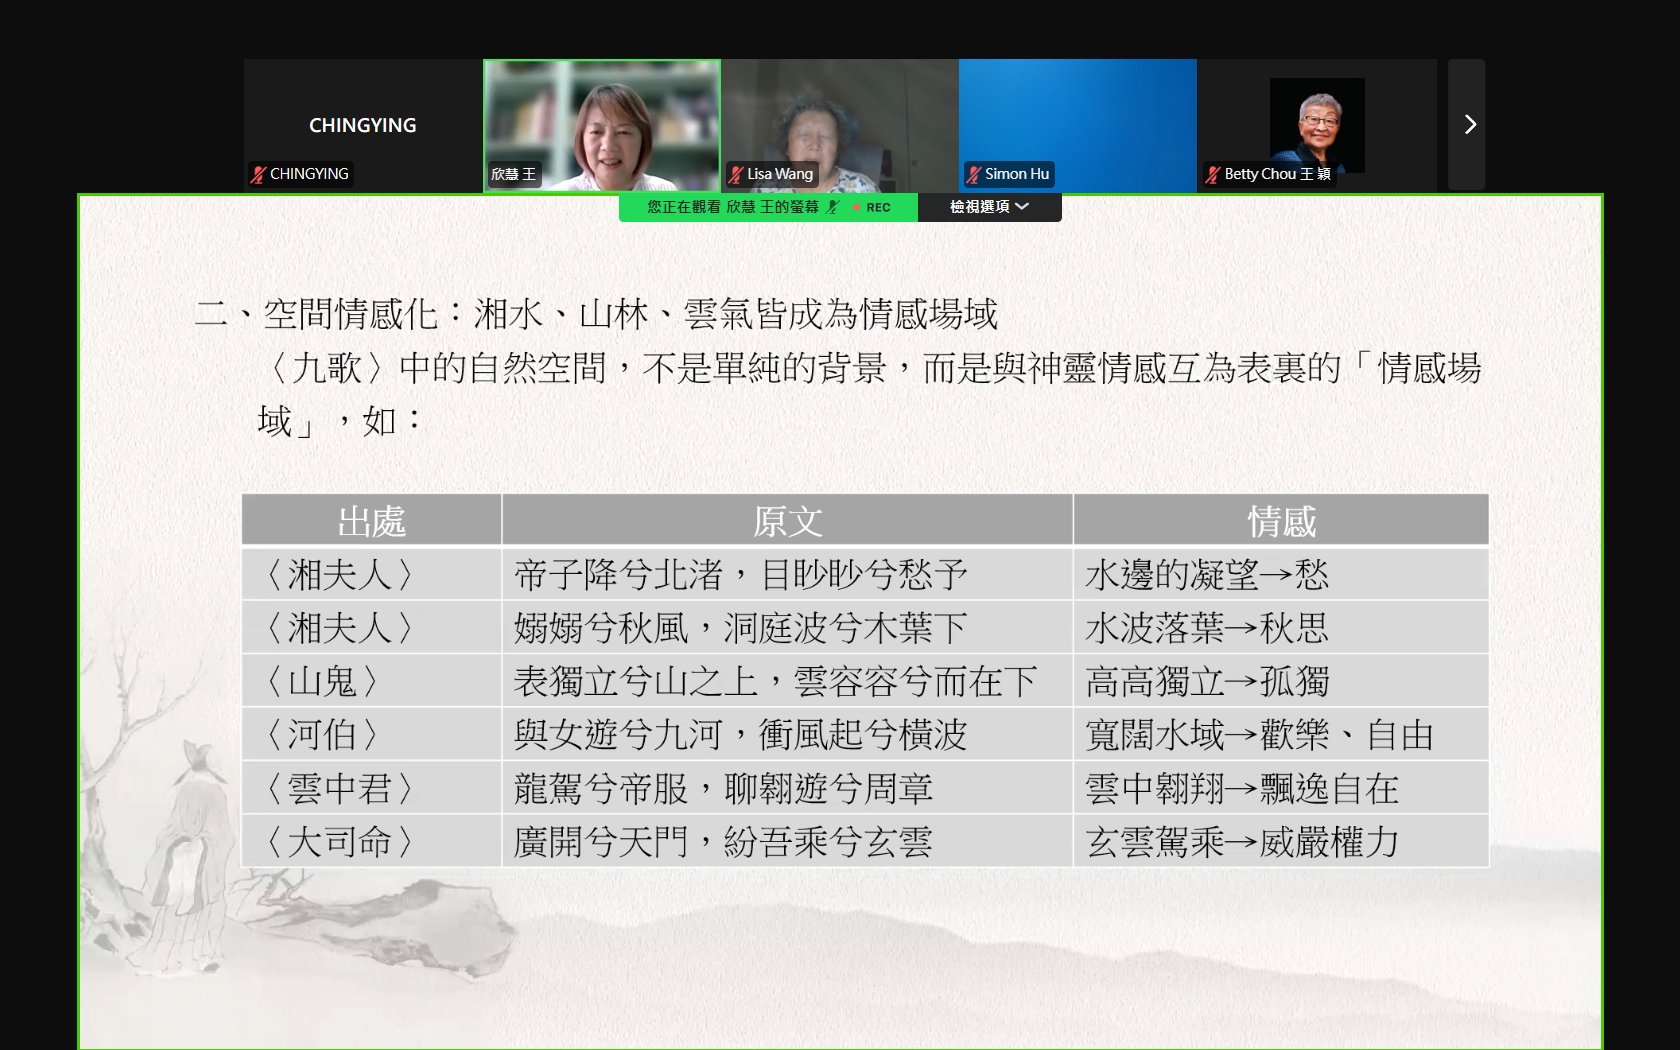This screenshot has height=1050, width=1680.
Task: Click the paragraph starting with '〈九歌〉中的自然空間'
Action: (x=869, y=394)
